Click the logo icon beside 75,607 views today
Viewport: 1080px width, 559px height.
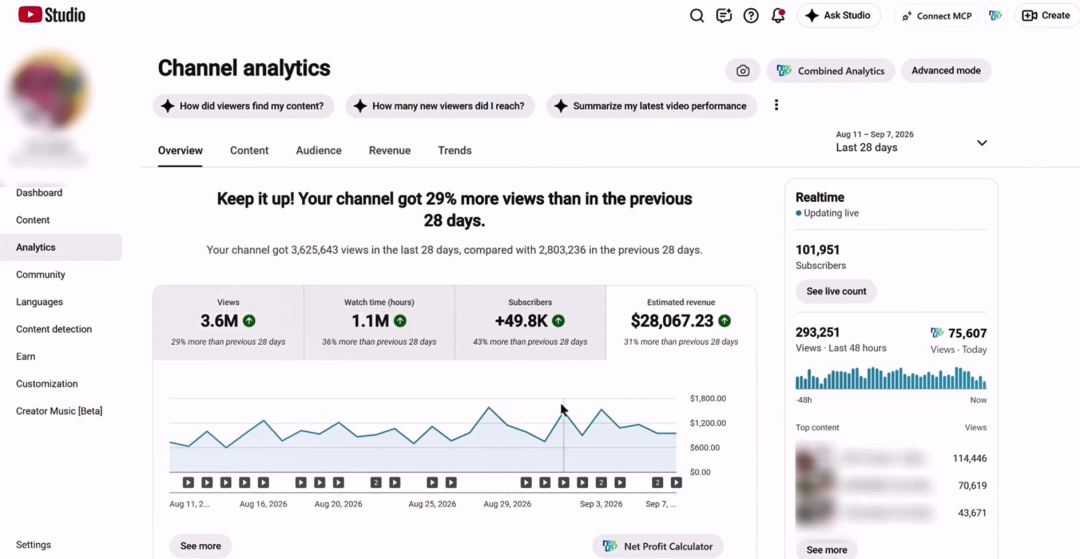(937, 333)
